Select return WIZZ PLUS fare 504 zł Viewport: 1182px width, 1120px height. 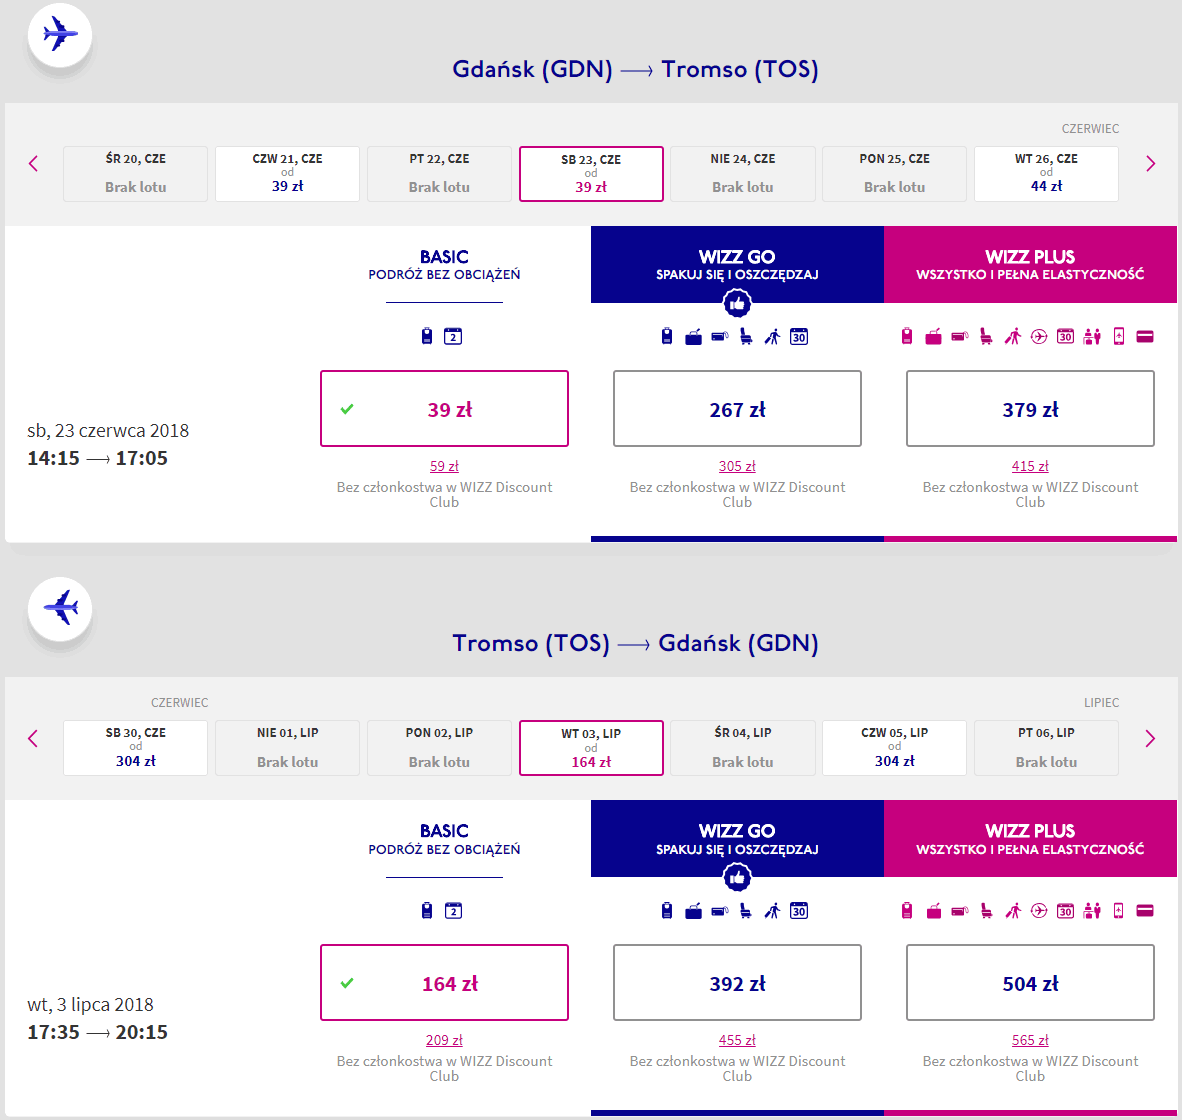[x=1030, y=983]
